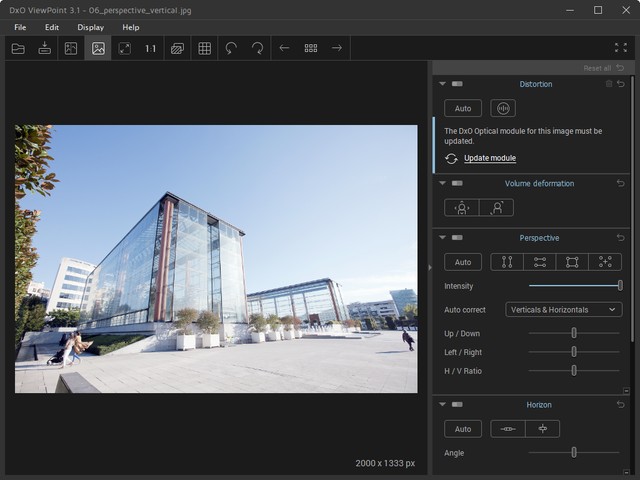Open the Edit menu
This screenshot has width=640, height=480.
[52, 27]
